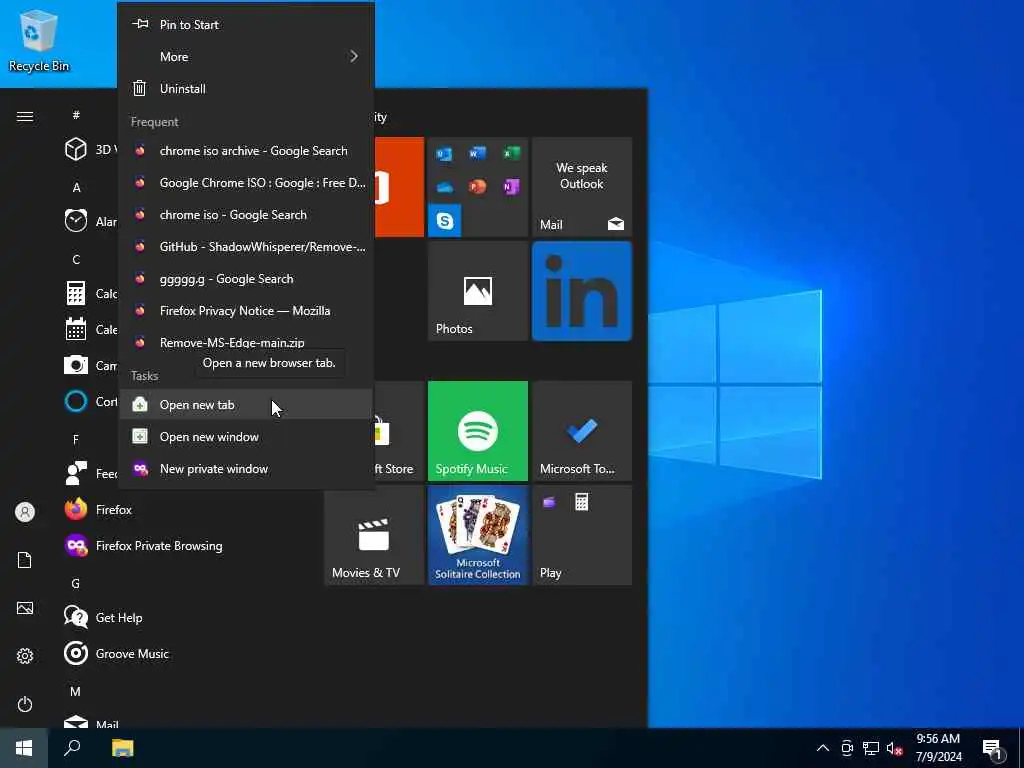This screenshot has width=1024, height=768.
Task: Open the Action Center notifications icon
Action: point(994,749)
